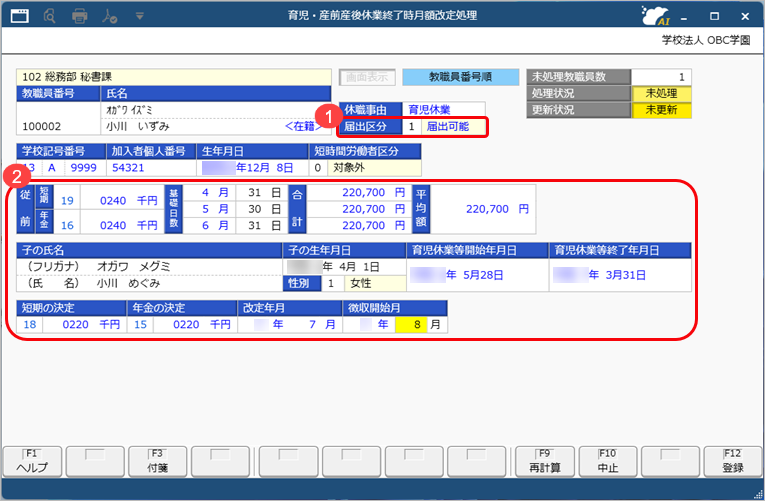Click the 氏名 column header
Viewport: 765px width, 501px height.
pyautogui.click(x=216, y=93)
